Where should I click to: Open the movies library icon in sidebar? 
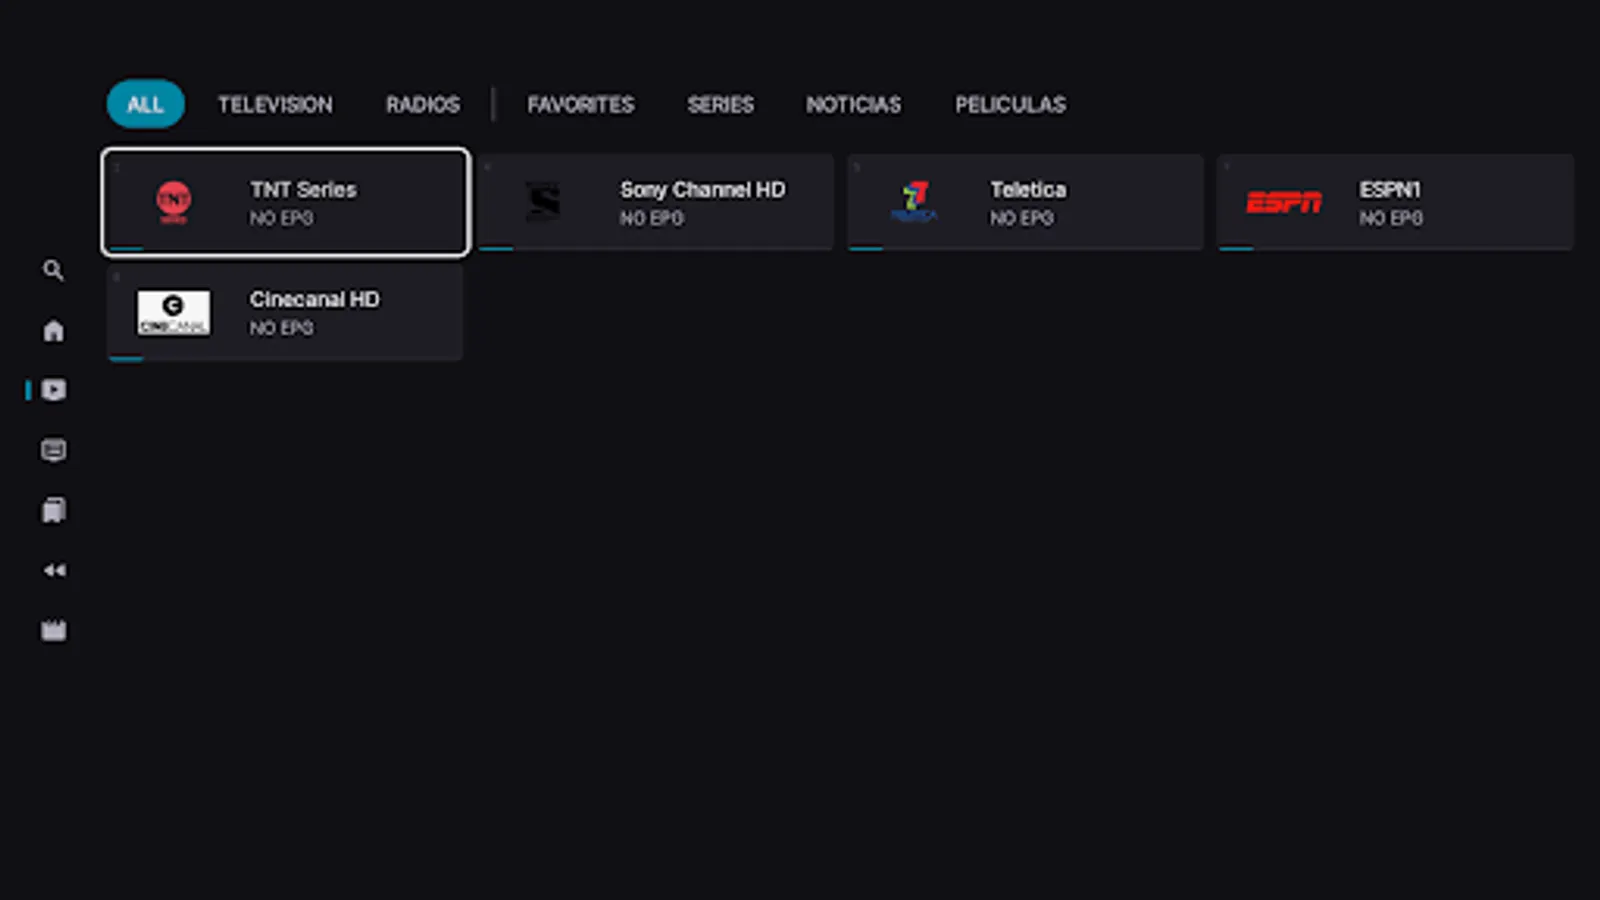click(53, 510)
